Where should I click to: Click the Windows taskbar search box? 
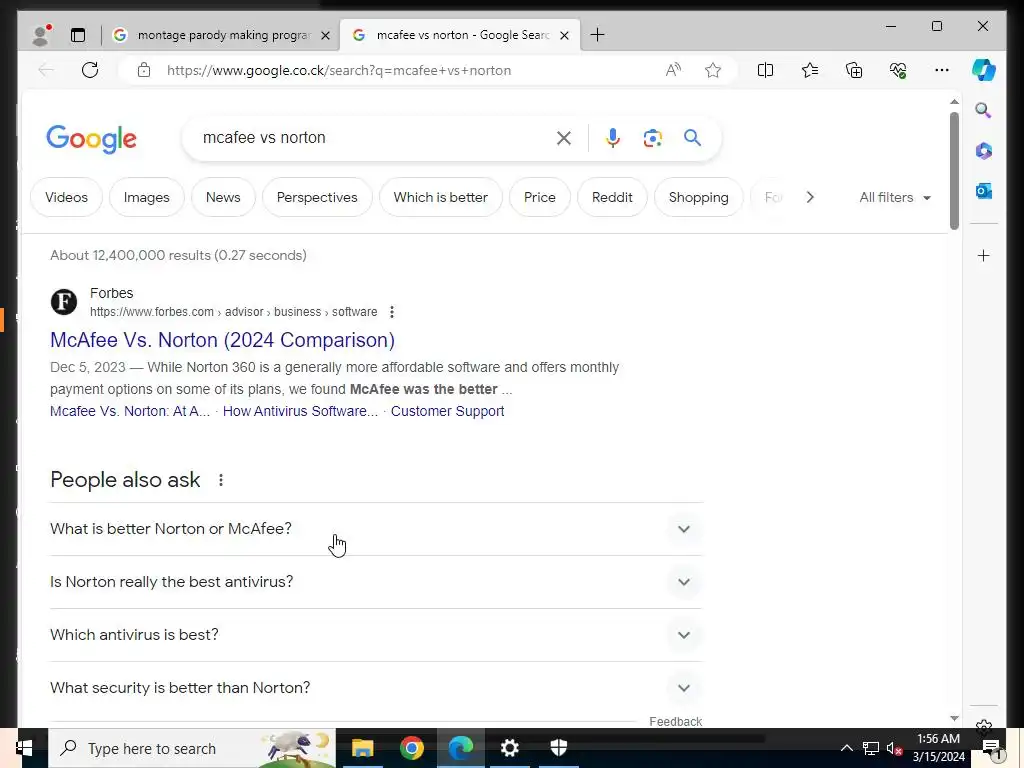tap(192, 748)
